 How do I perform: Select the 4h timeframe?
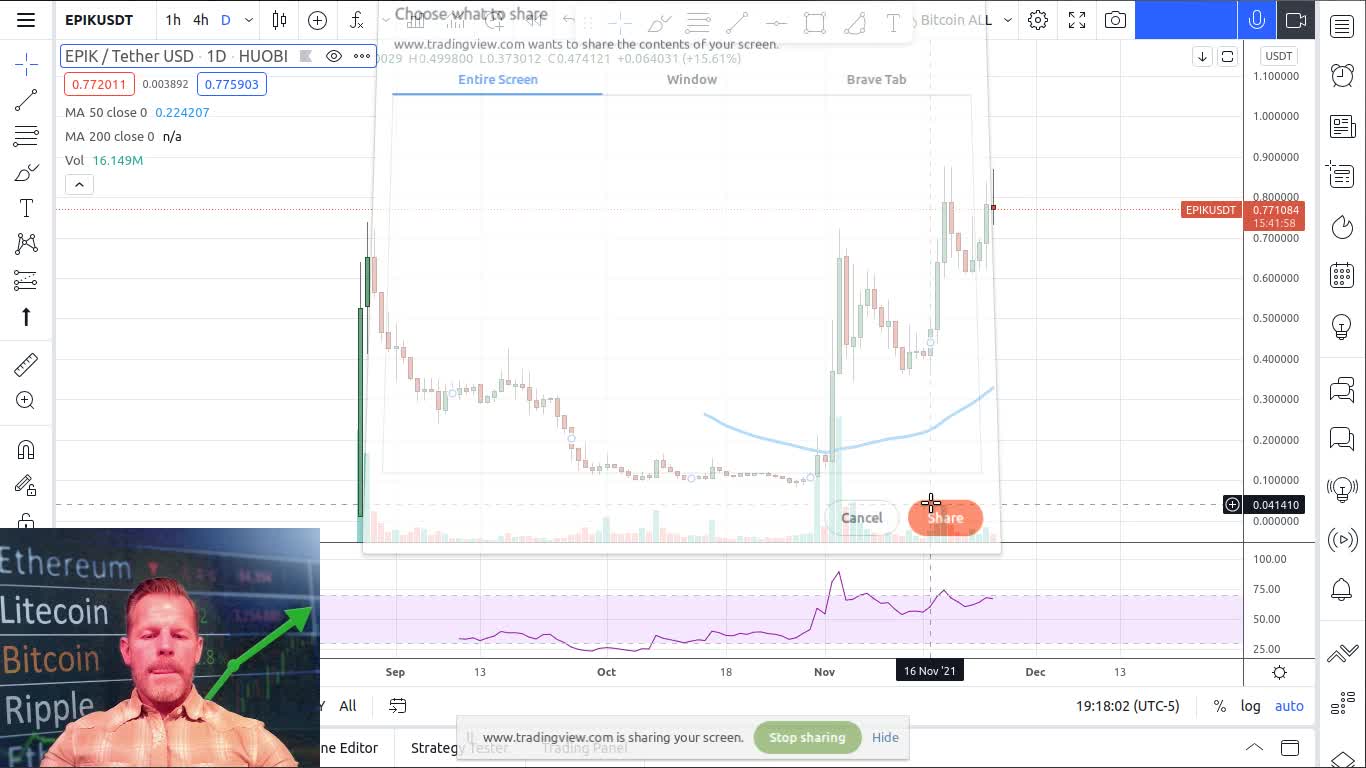[x=201, y=20]
